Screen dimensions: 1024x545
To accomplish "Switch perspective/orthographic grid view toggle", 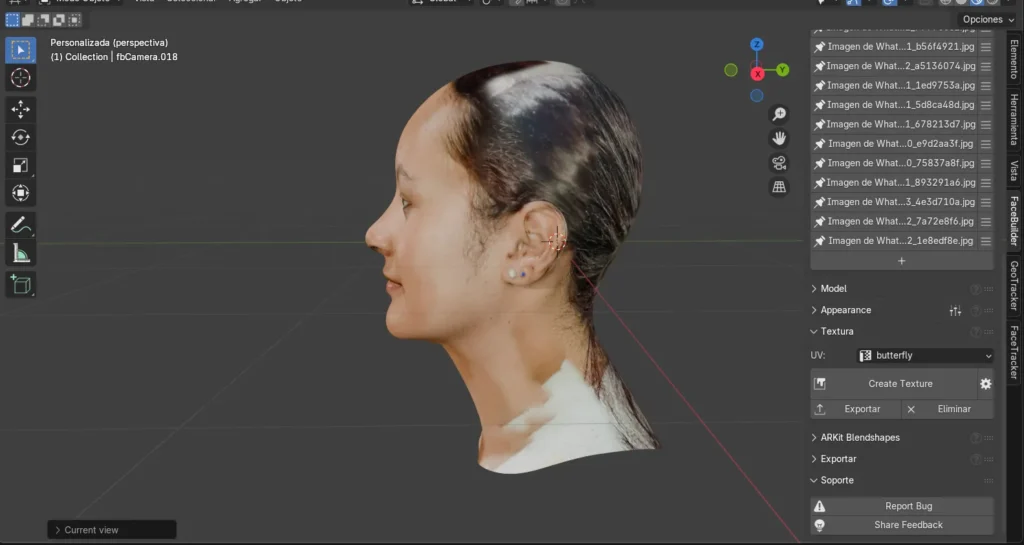I will pyautogui.click(x=779, y=187).
